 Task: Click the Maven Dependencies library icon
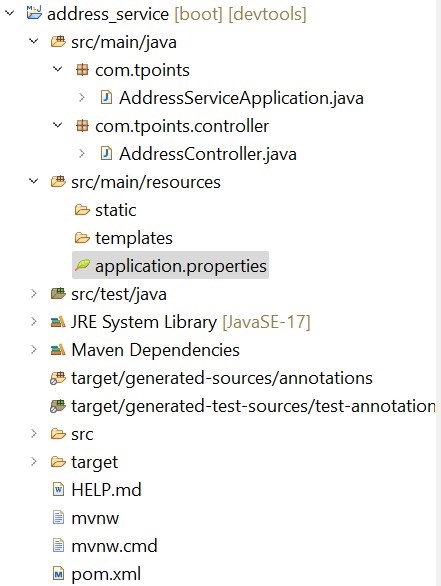coord(58,349)
